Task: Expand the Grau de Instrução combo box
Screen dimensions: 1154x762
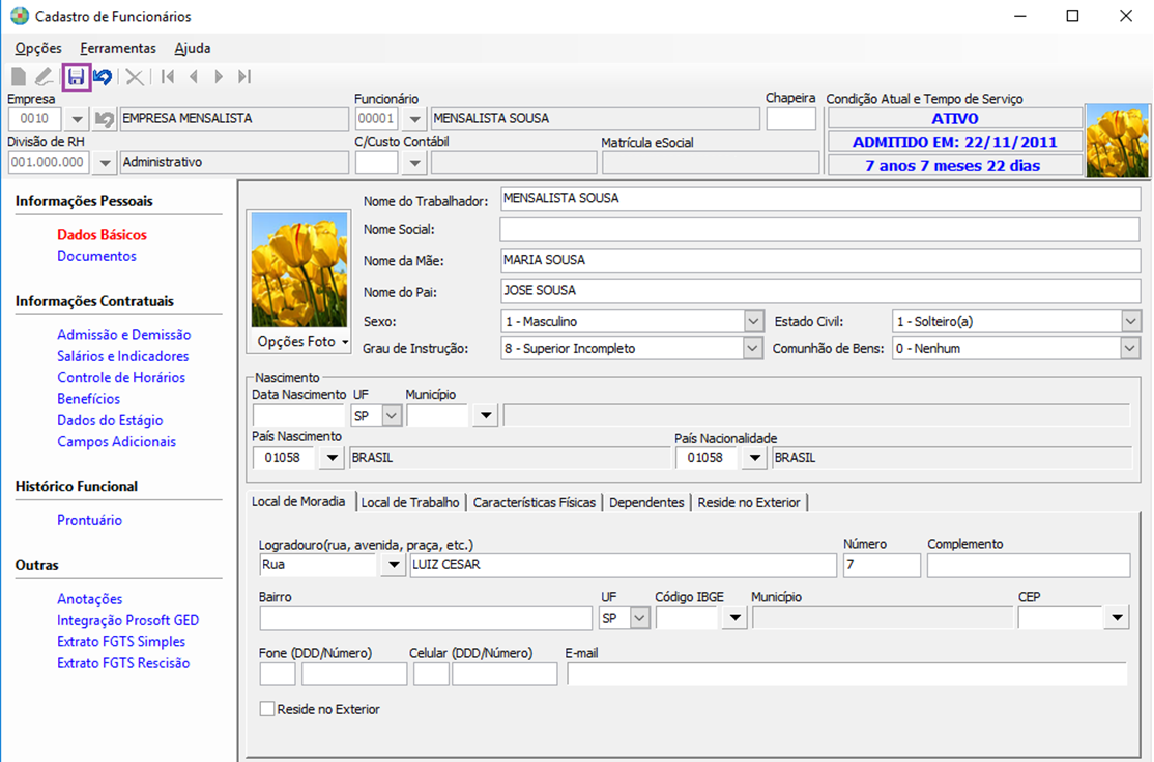Action: 752,349
